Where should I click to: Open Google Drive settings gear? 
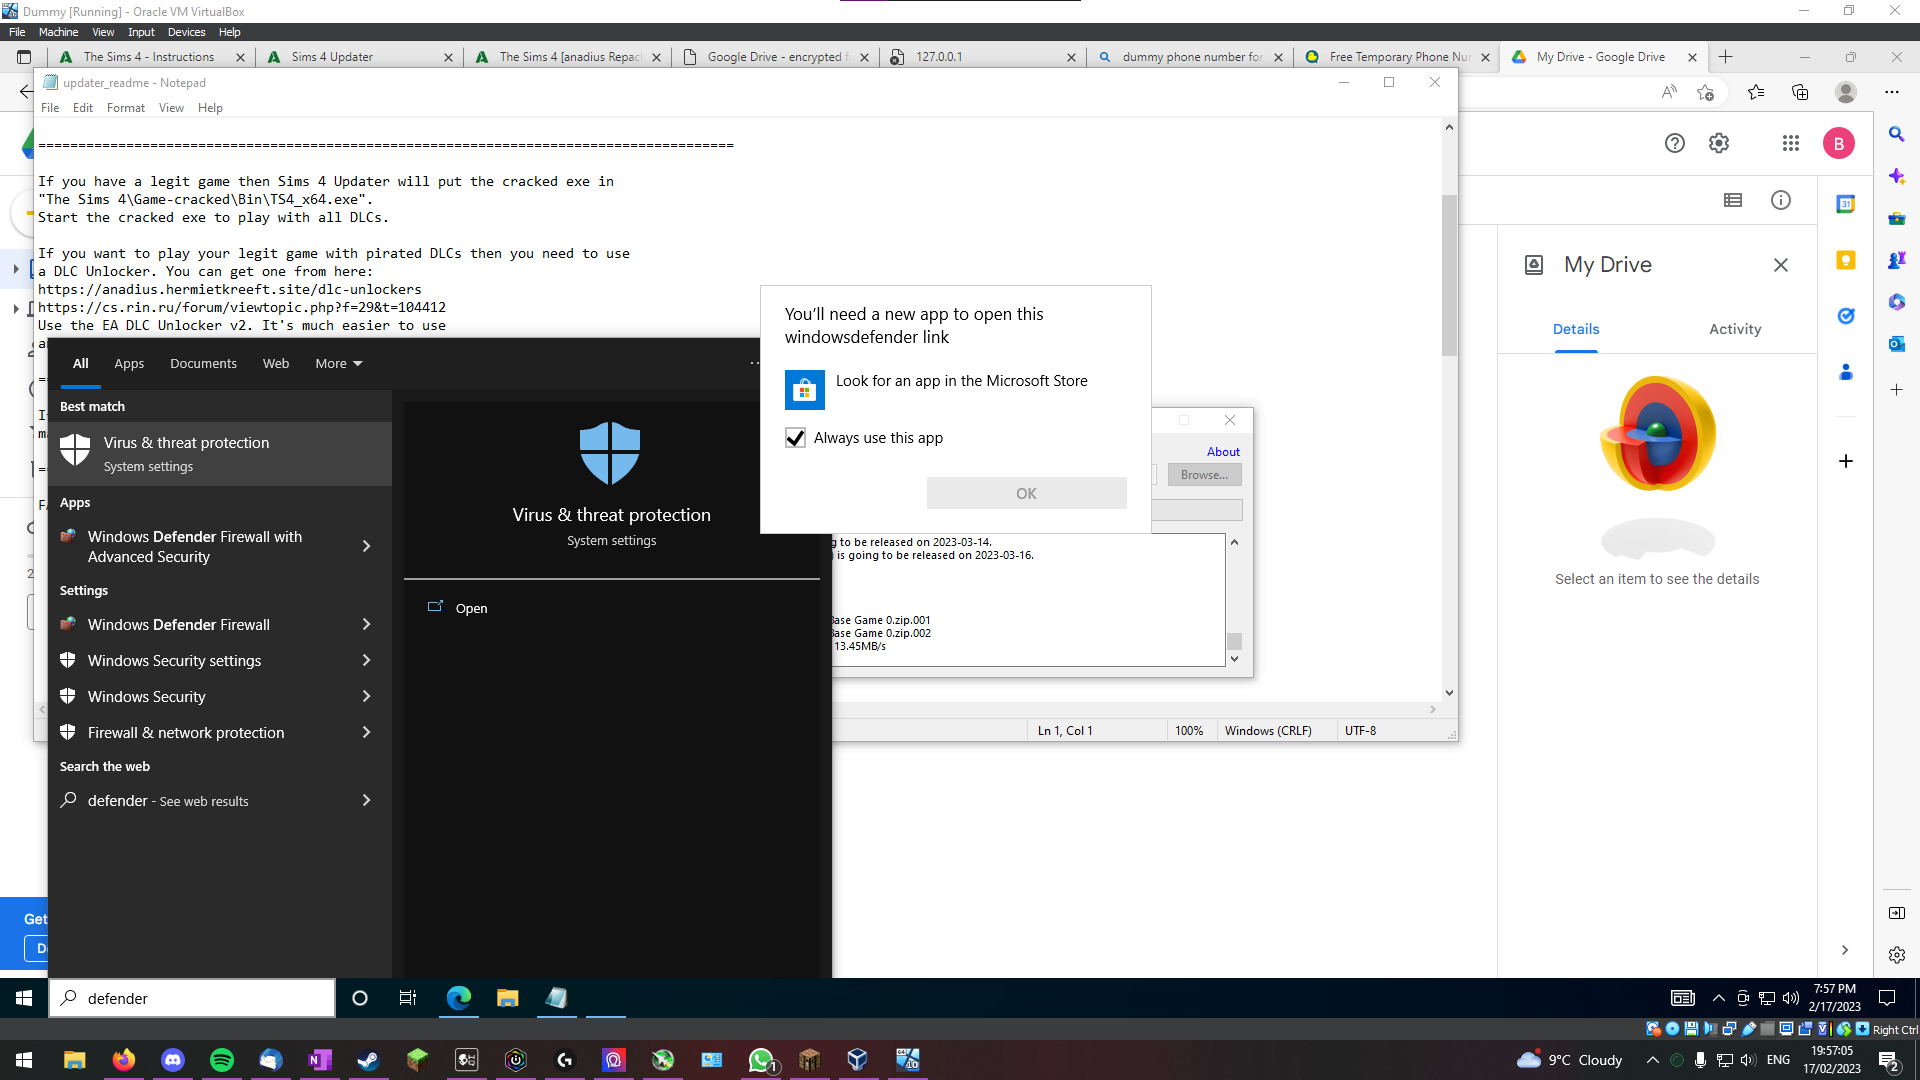[1719, 143]
